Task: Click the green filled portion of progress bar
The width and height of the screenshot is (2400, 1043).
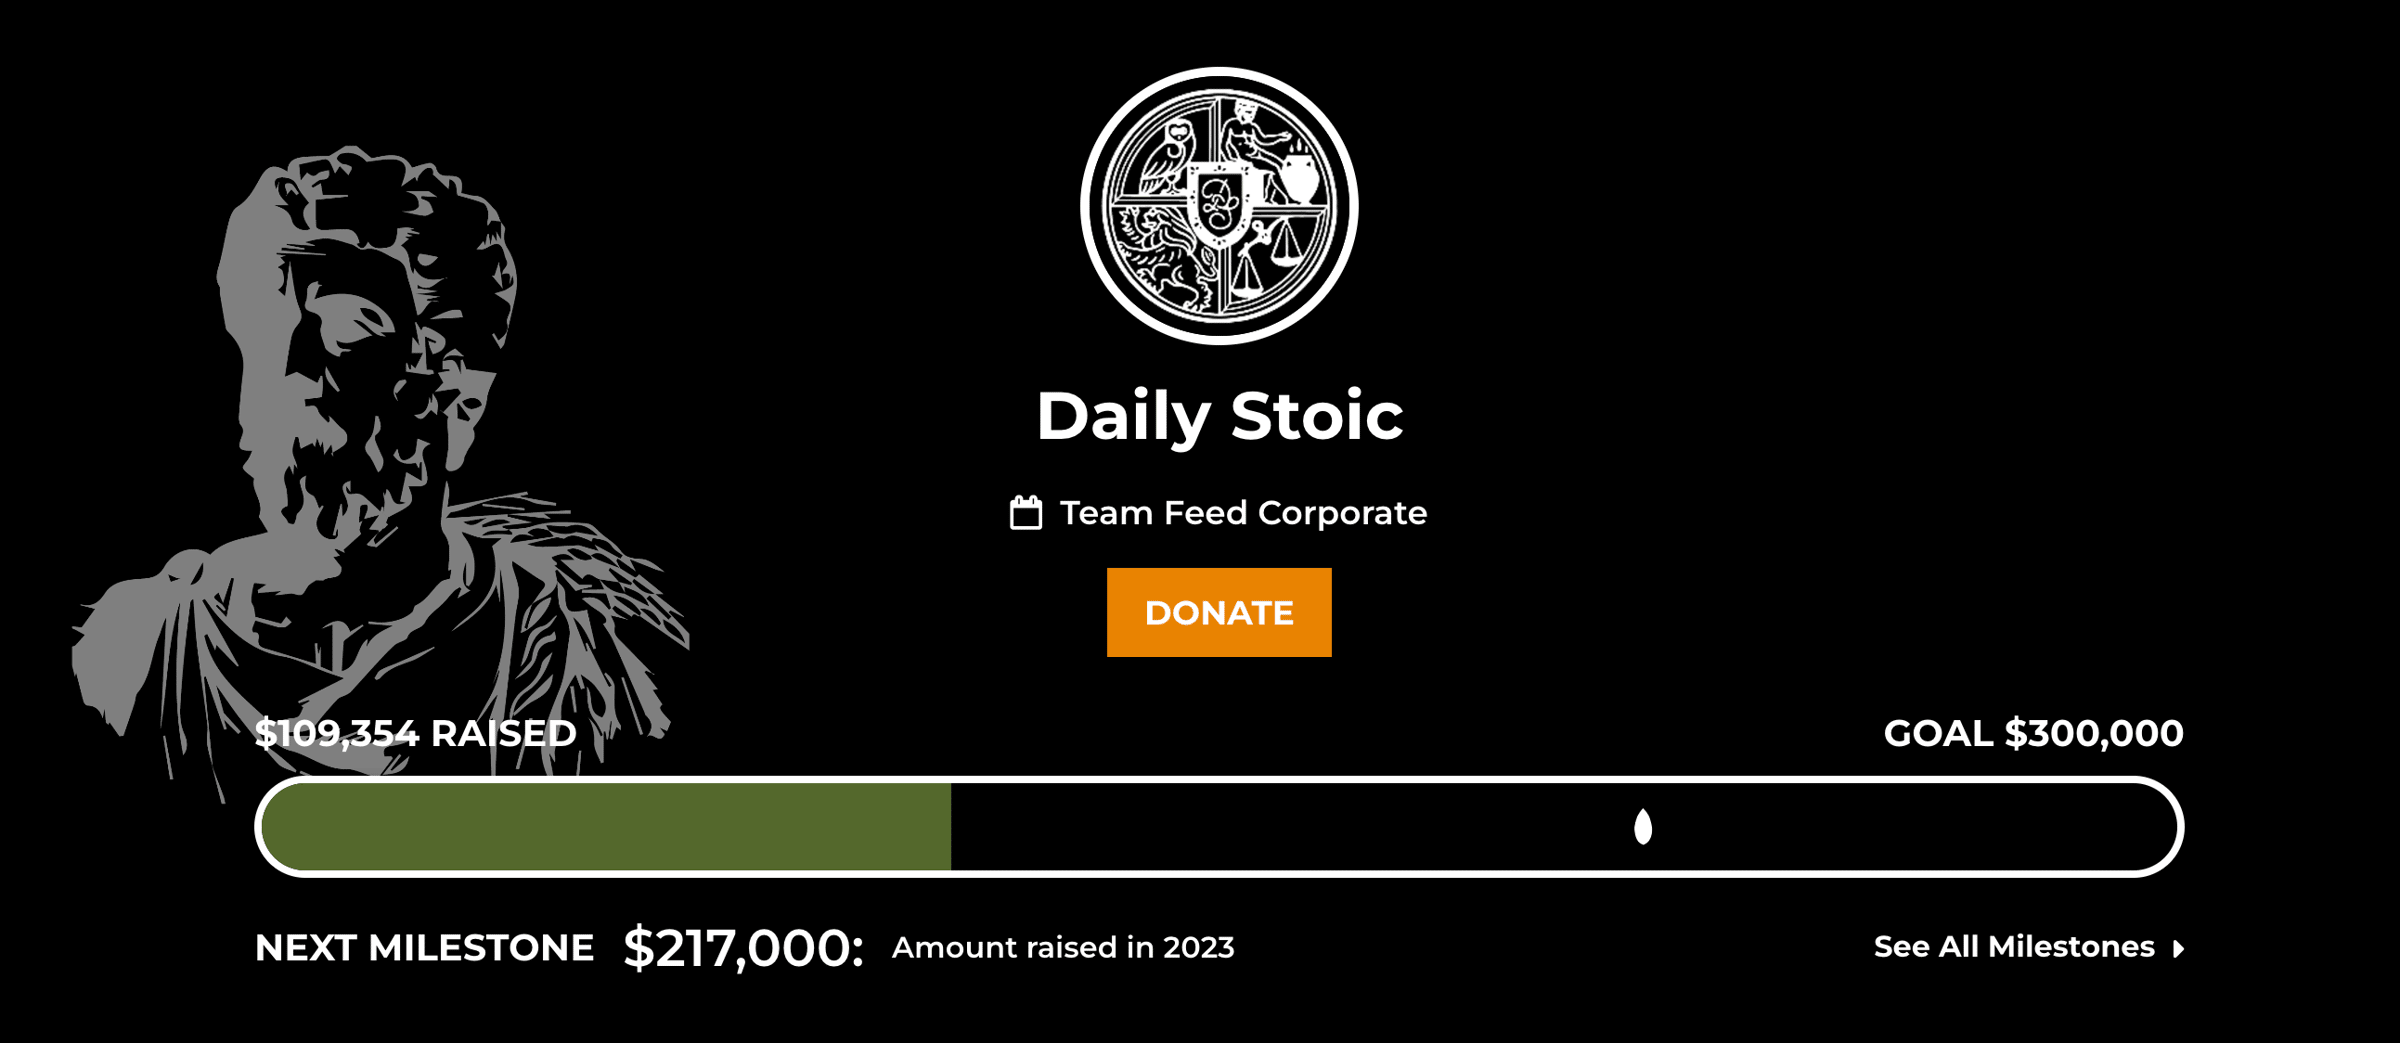Action: tap(606, 827)
